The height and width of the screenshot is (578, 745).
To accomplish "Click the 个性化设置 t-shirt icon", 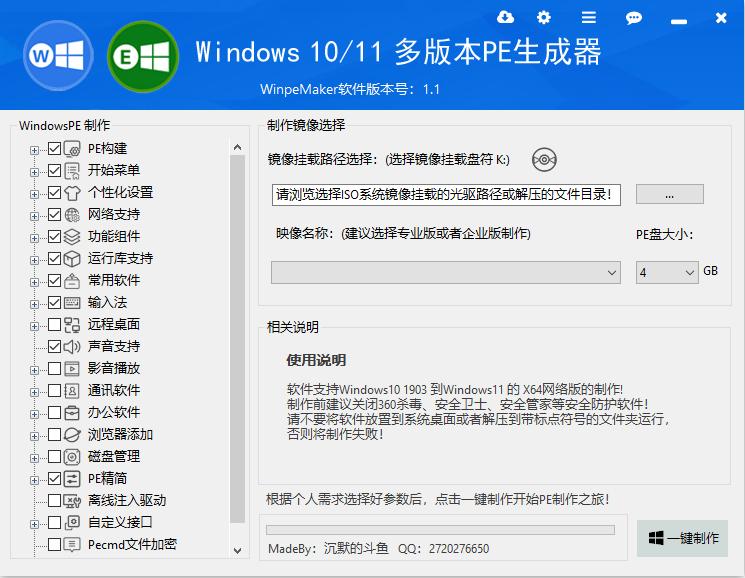I will (x=72, y=193).
